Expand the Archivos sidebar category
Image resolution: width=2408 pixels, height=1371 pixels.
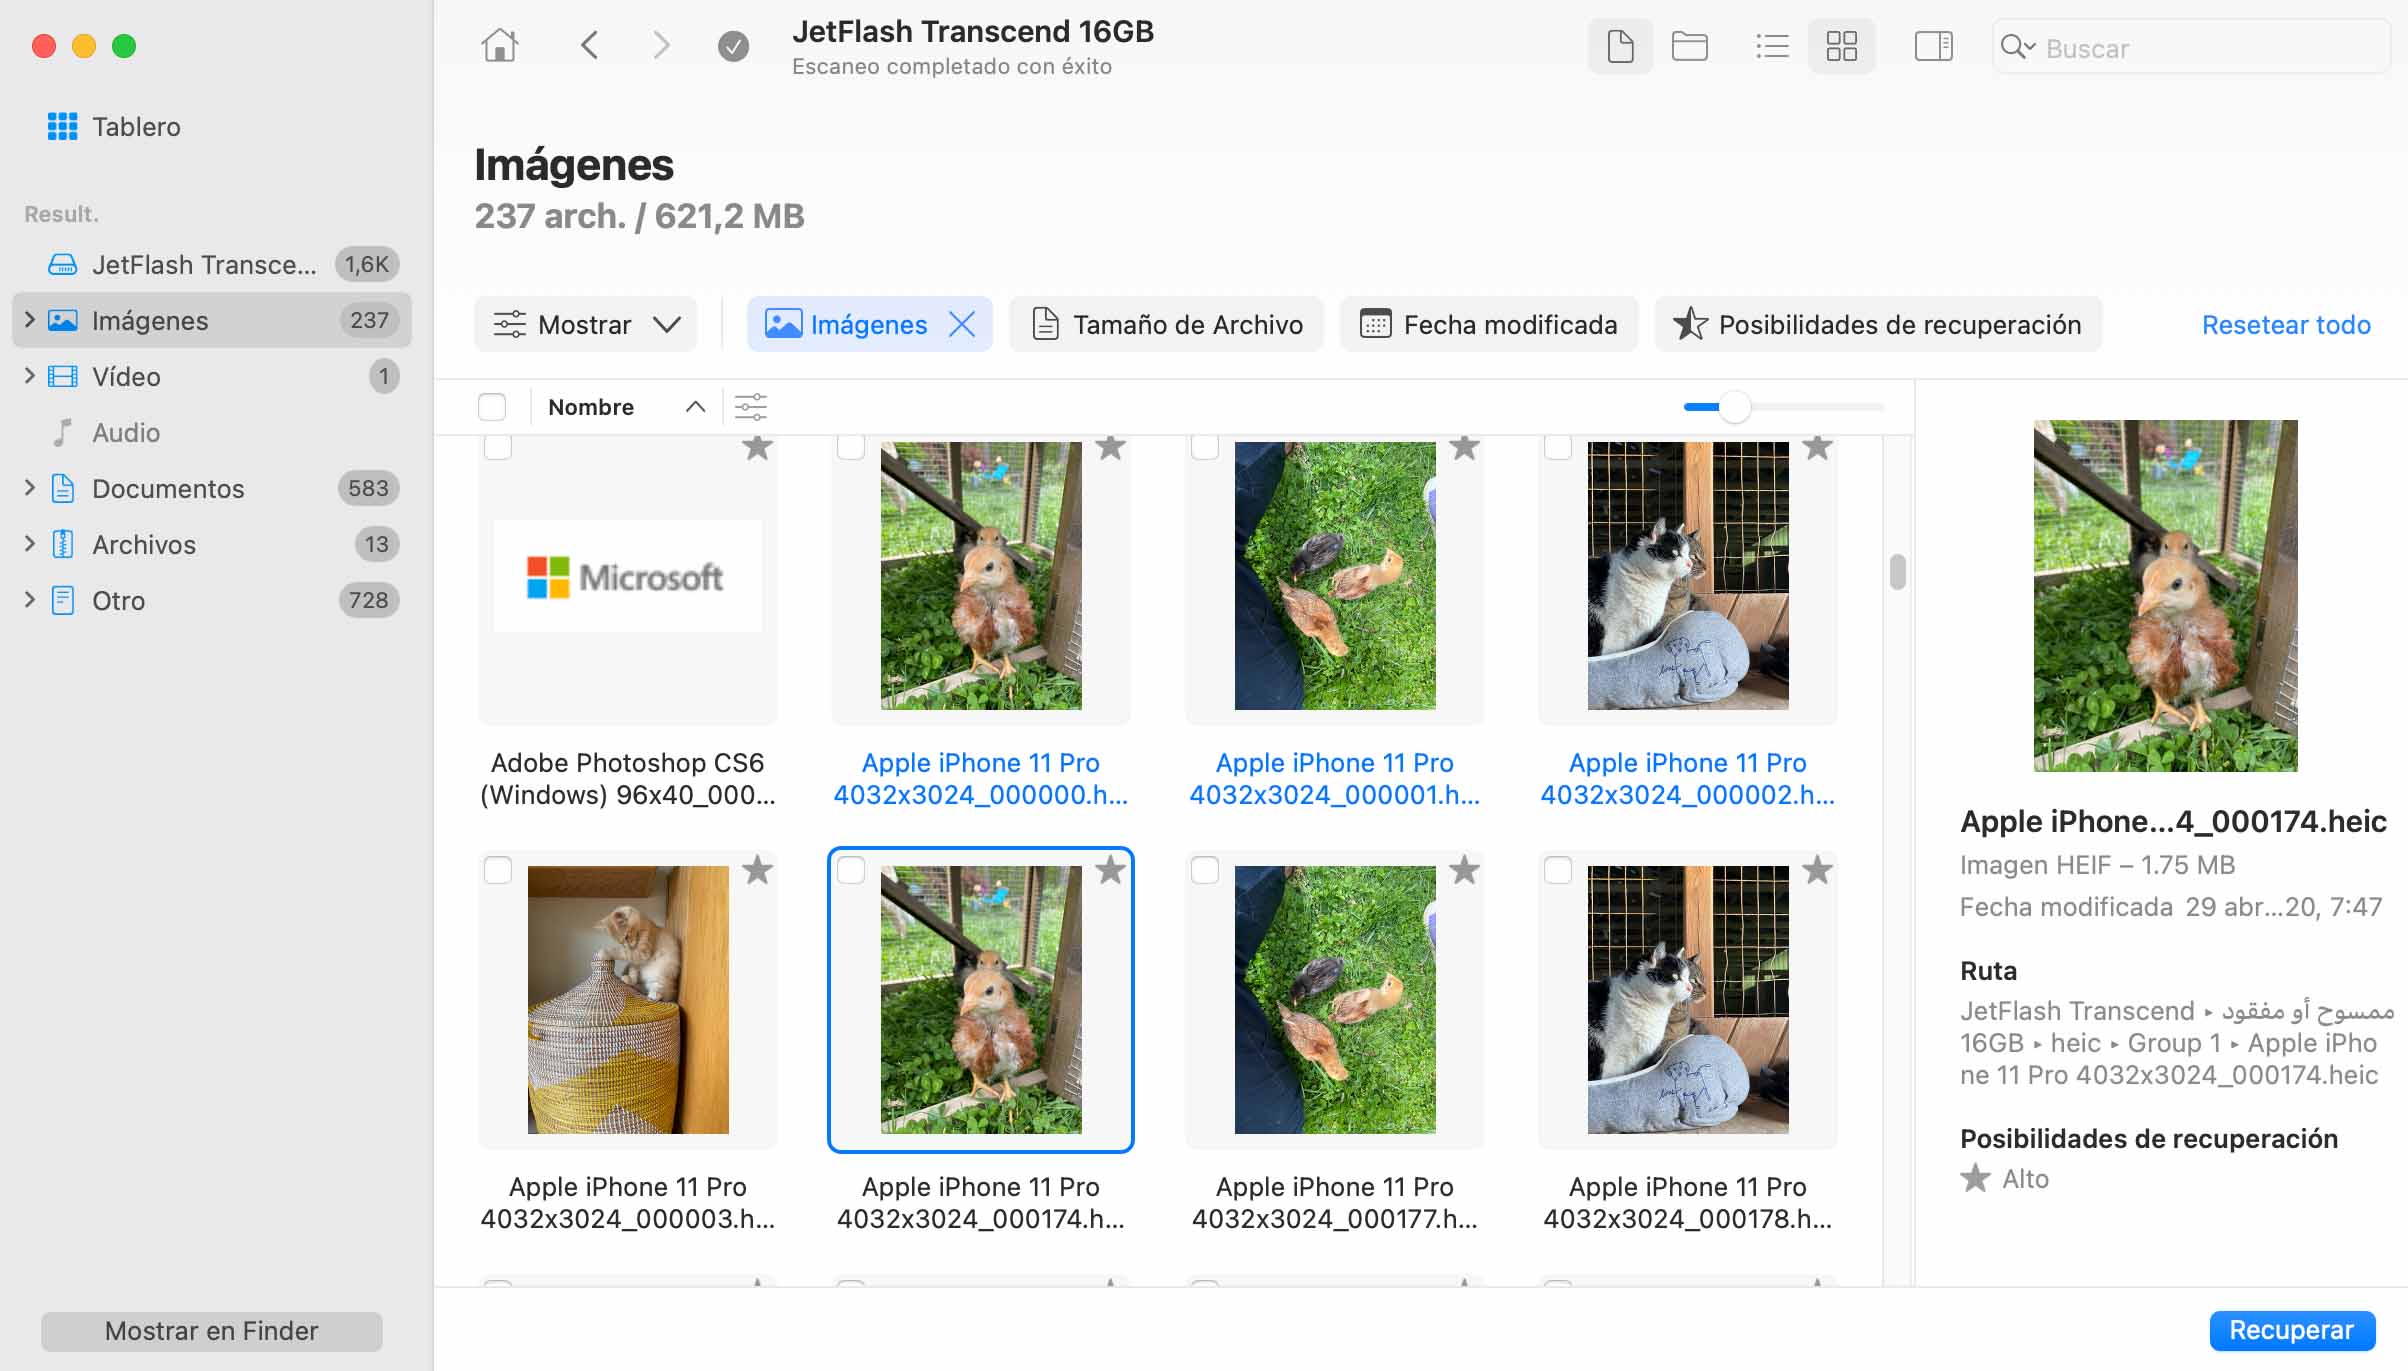29,544
